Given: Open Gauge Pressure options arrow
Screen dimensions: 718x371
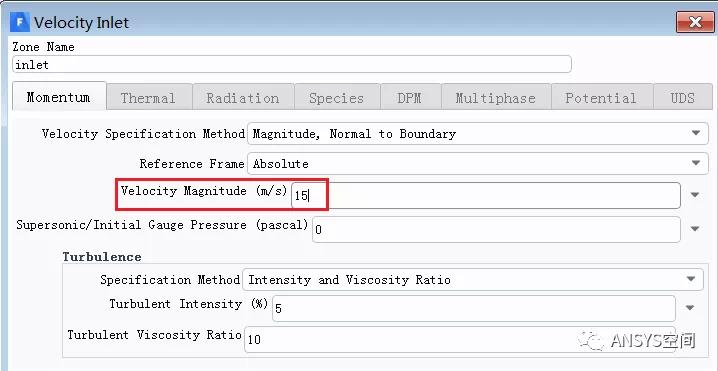Looking at the screenshot, I should (x=695, y=229).
